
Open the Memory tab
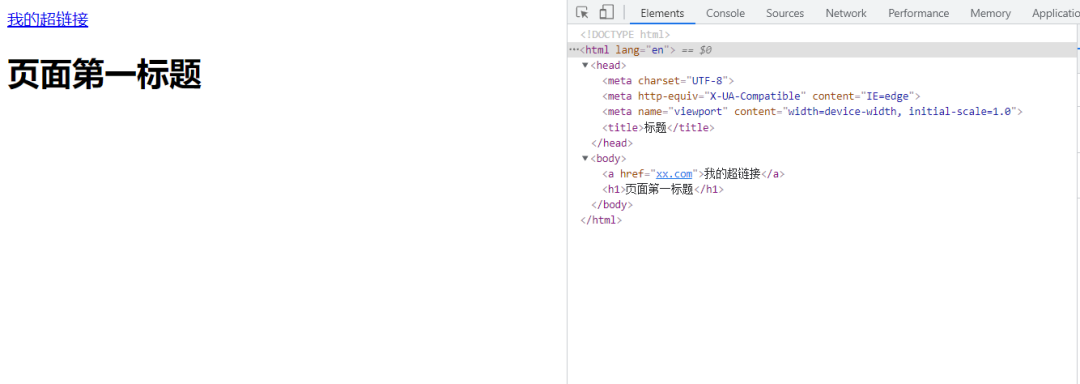point(990,13)
